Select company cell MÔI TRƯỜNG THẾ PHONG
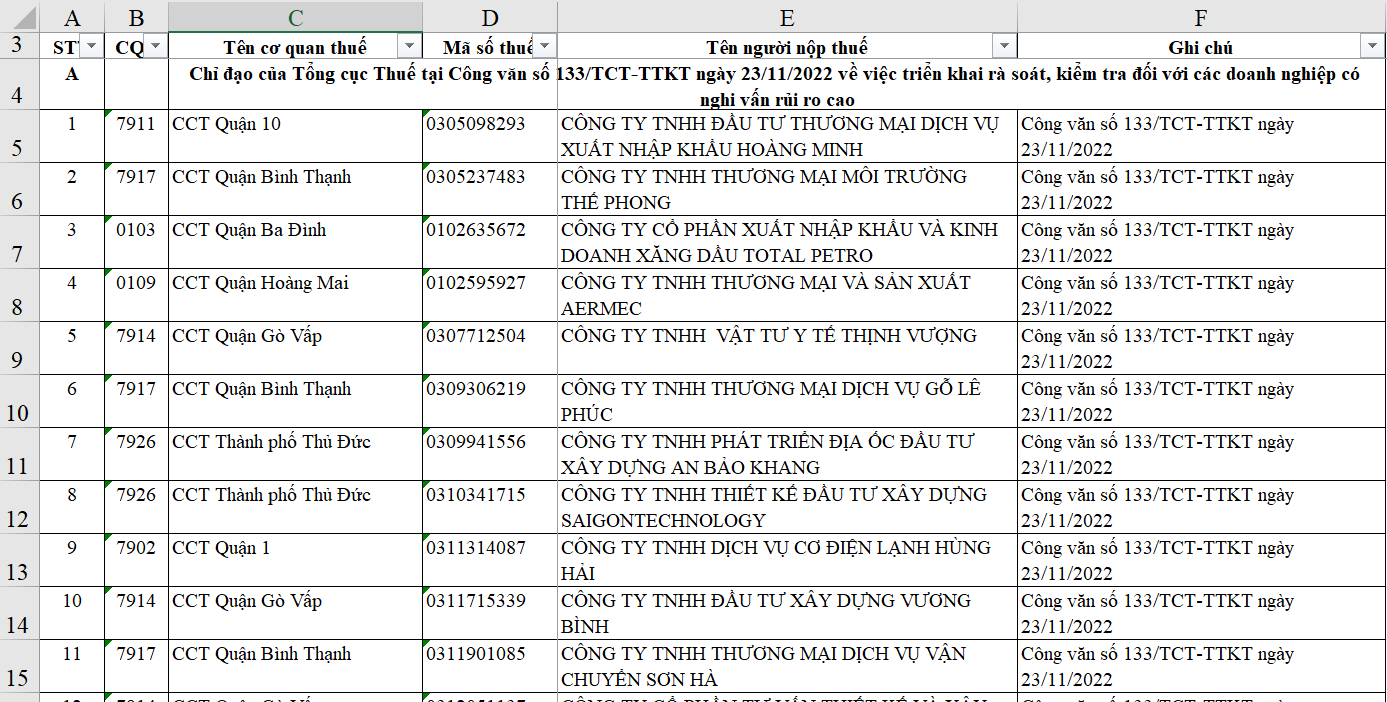This screenshot has height=702, width=1387. 787,190
